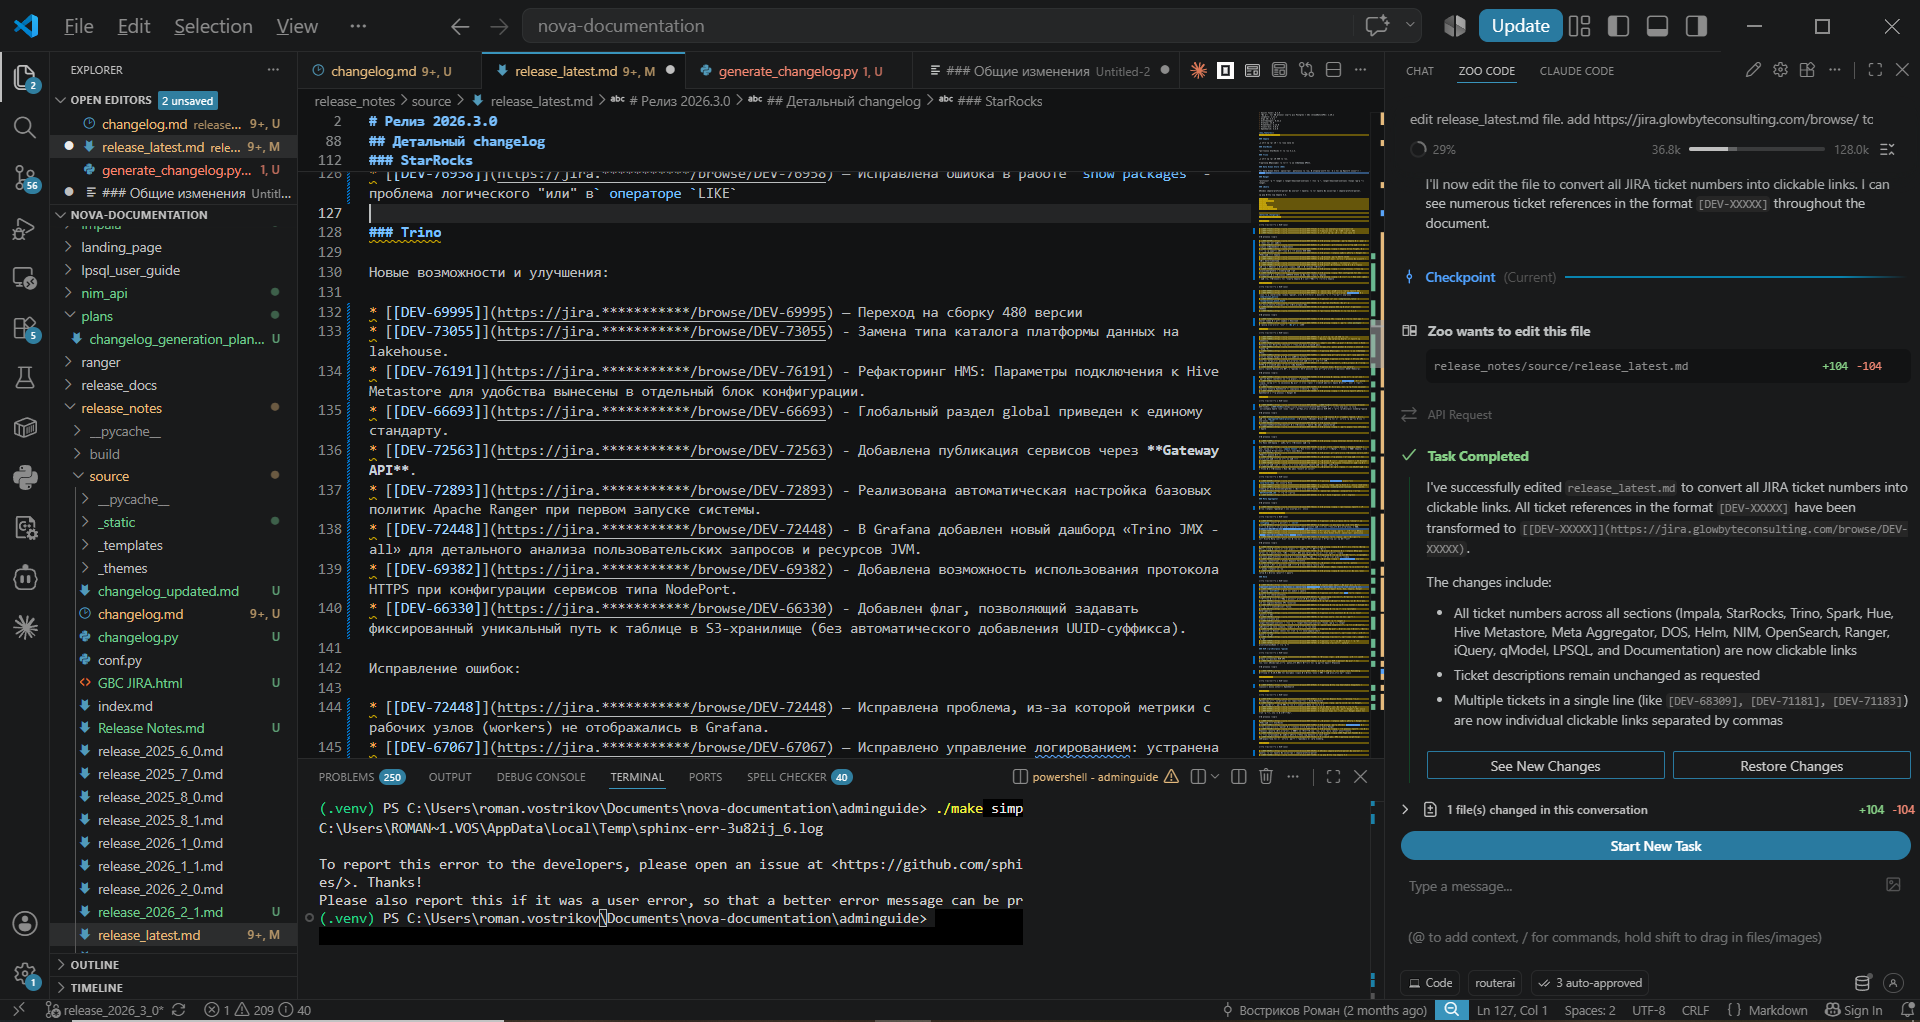
Task: Focus the Type a message input
Action: (x=1640, y=886)
